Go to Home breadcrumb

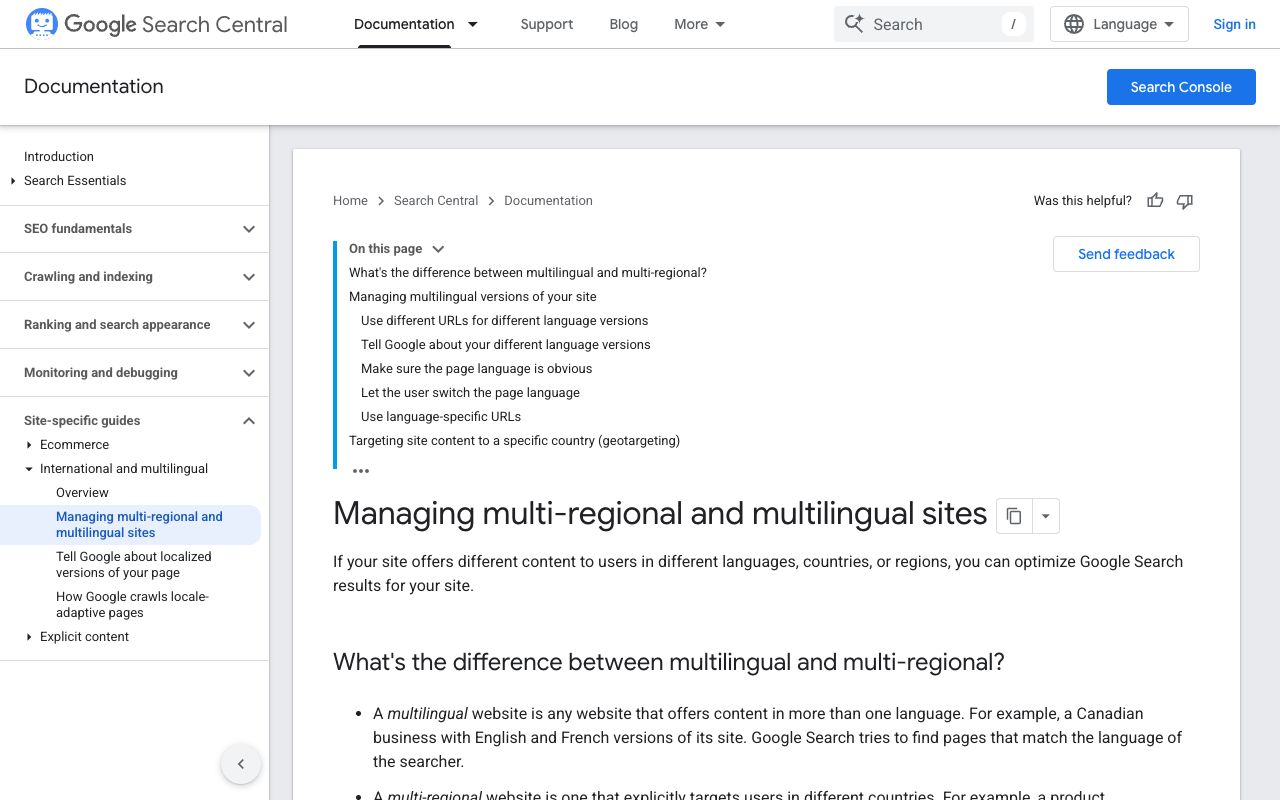(350, 201)
